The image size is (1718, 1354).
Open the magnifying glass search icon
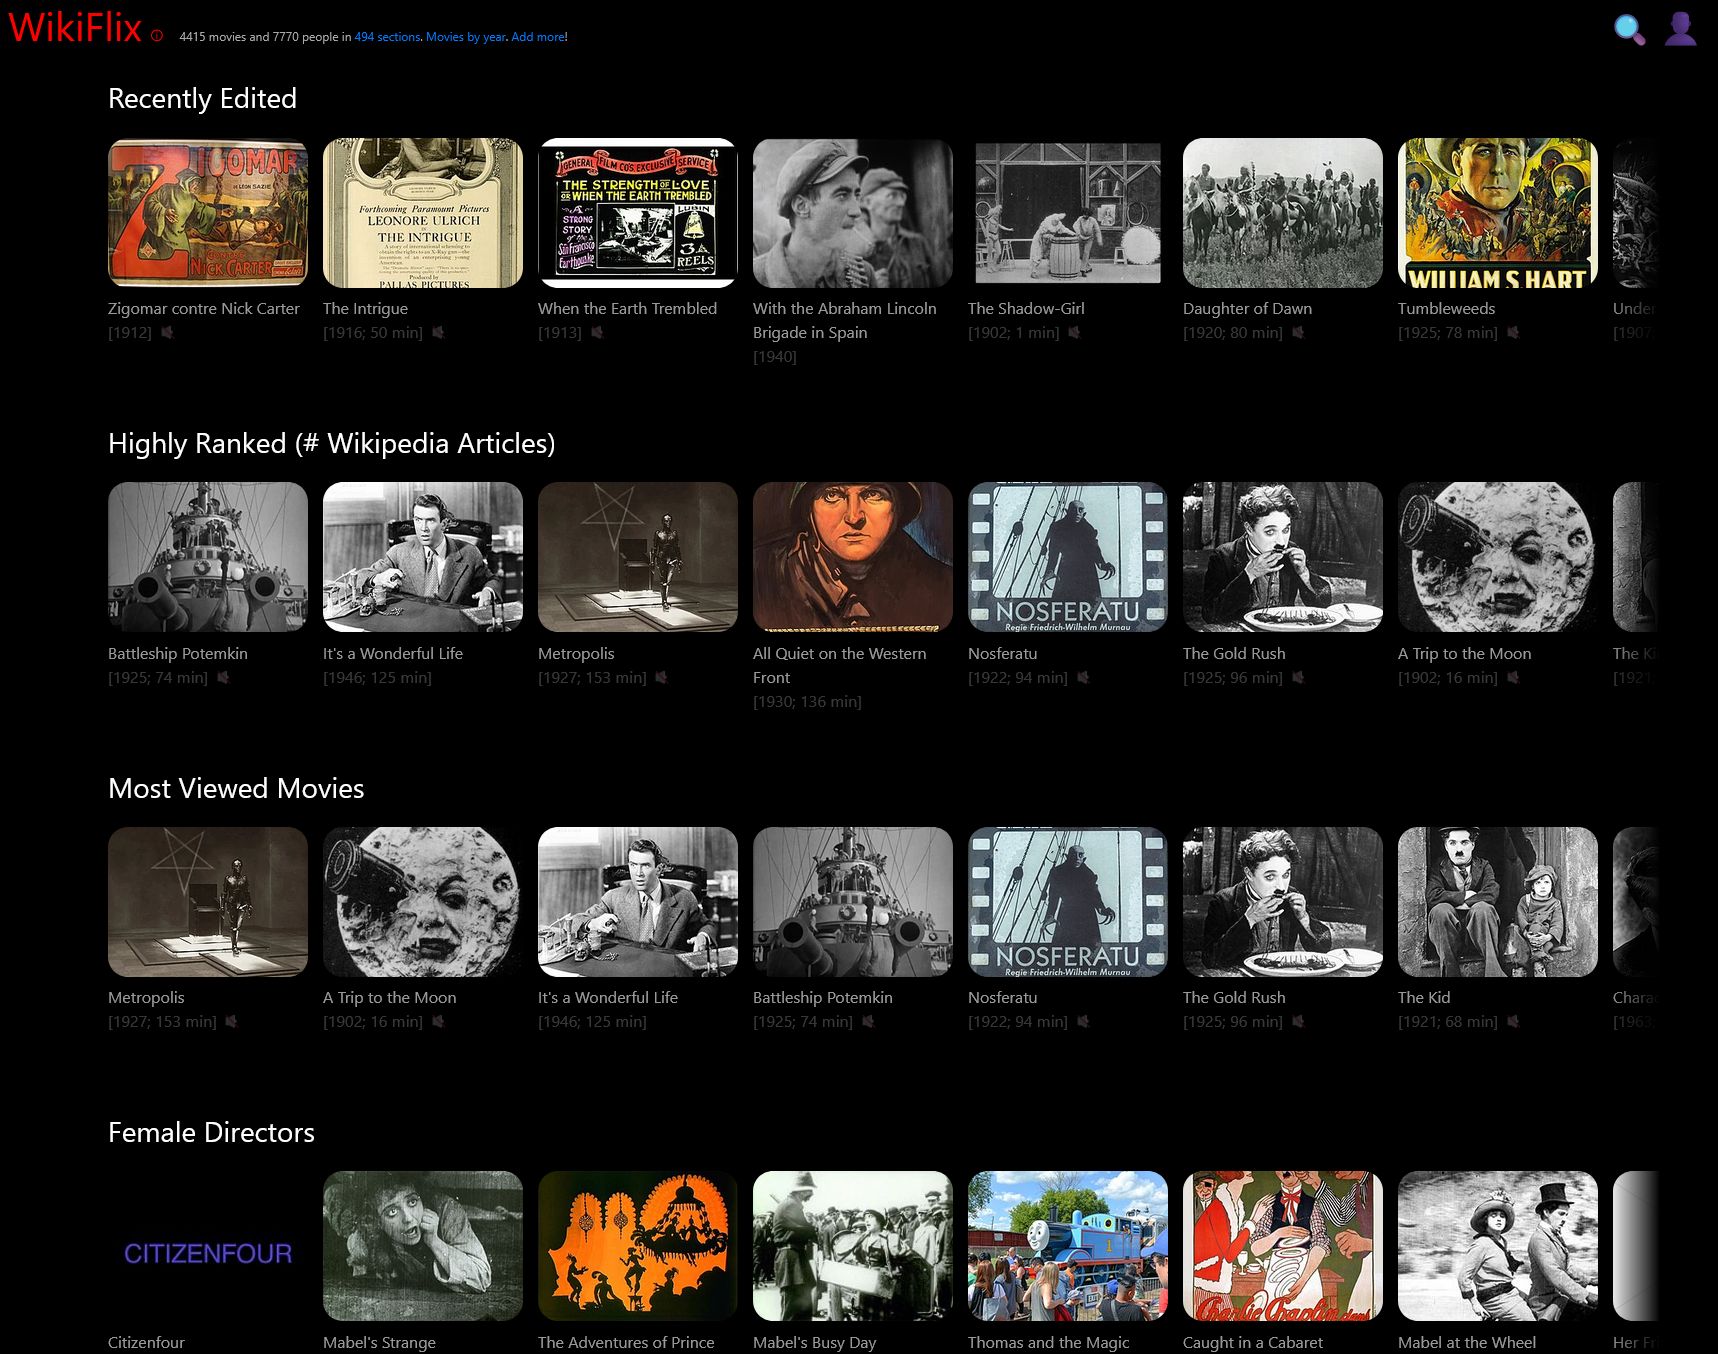1629,29
